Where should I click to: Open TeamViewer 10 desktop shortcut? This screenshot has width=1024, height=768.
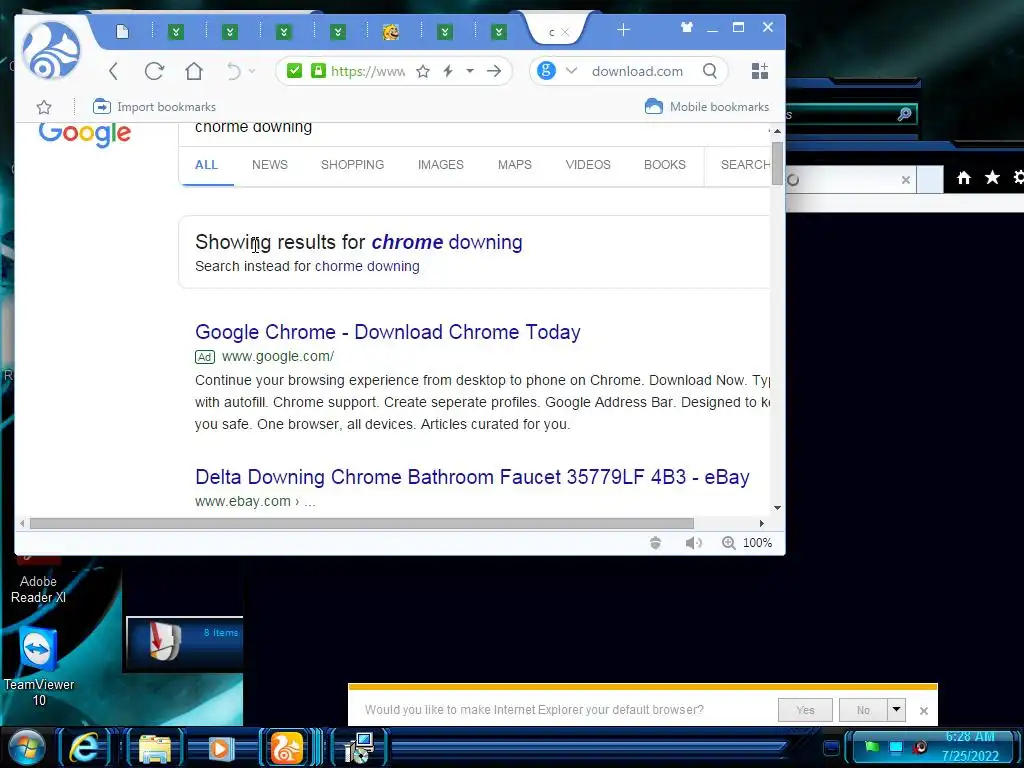(39, 666)
